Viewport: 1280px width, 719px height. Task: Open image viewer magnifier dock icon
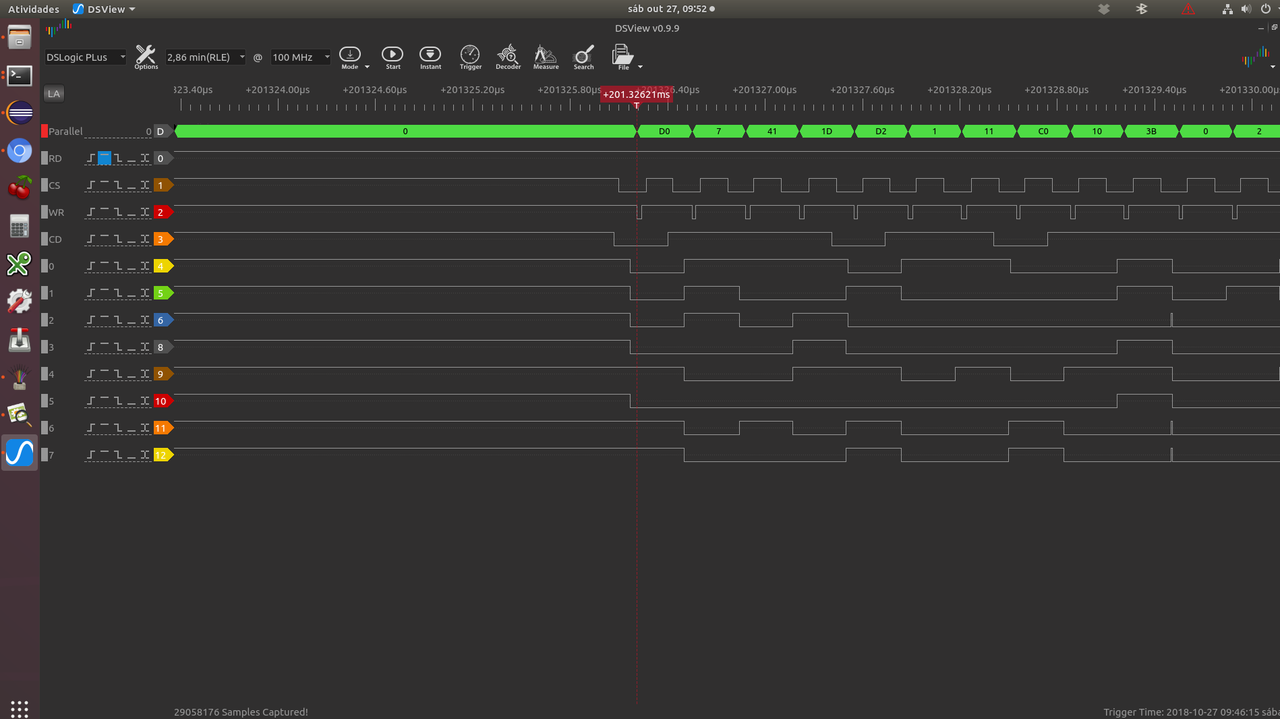pyautogui.click(x=20, y=414)
